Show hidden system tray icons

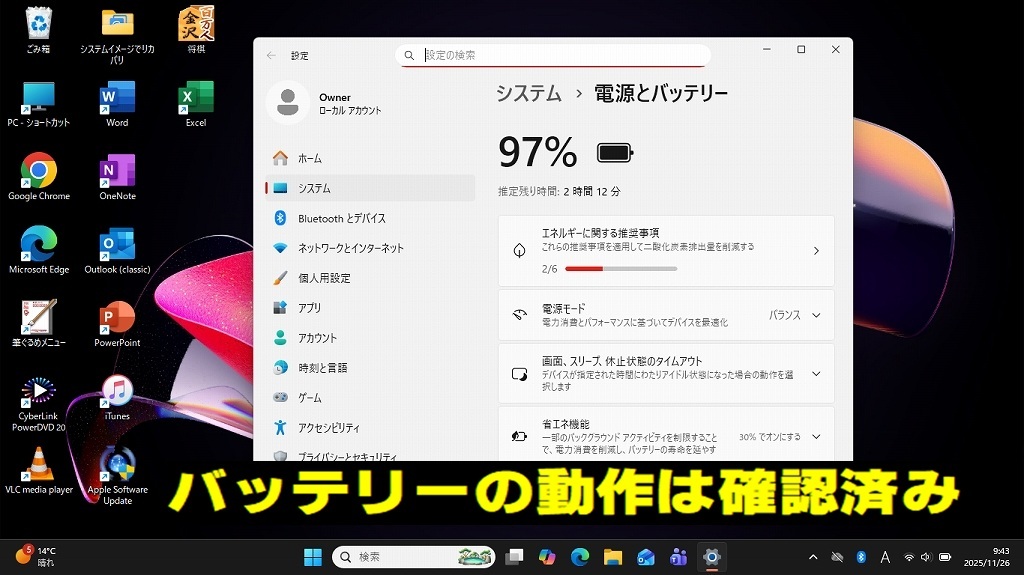tap(813, 557)
